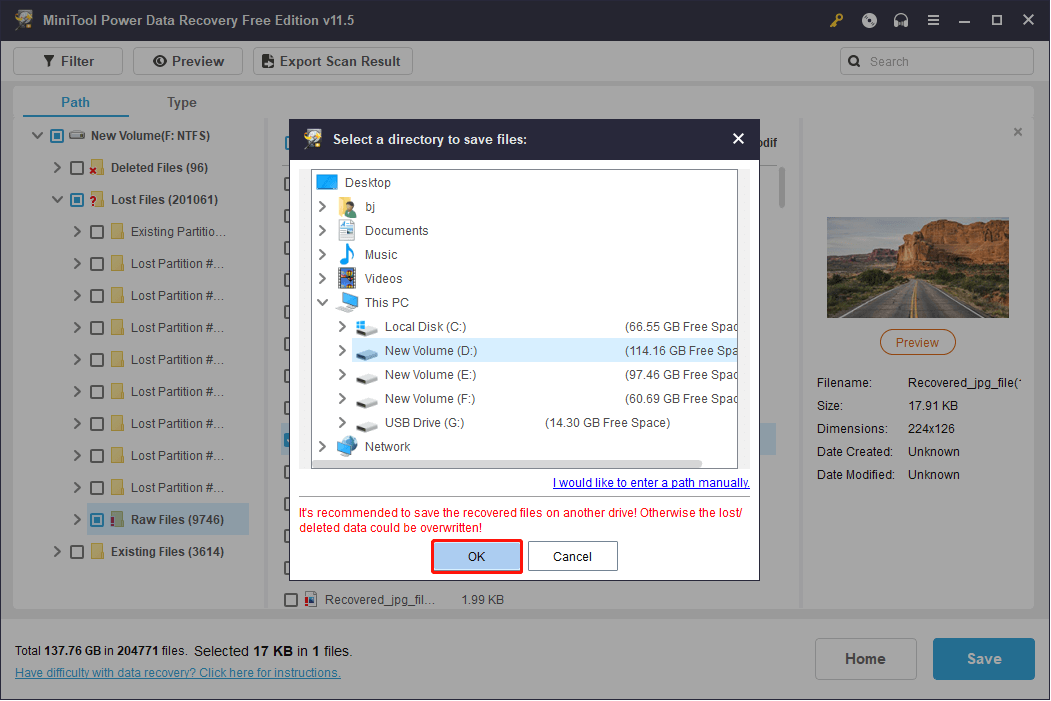
Task: Click the MiniTool logo in title bar
Action: (23, 20)
